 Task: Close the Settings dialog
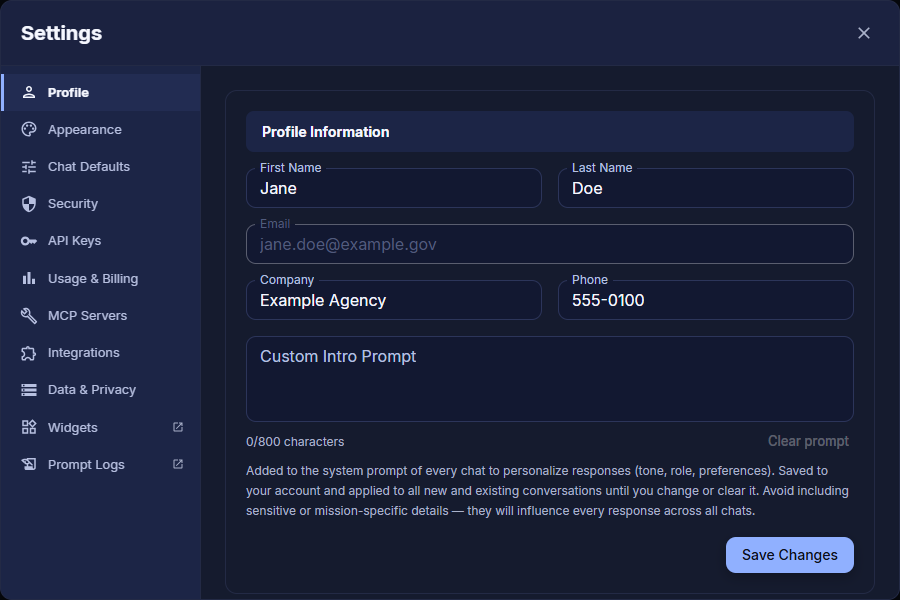tap(864, 33)
